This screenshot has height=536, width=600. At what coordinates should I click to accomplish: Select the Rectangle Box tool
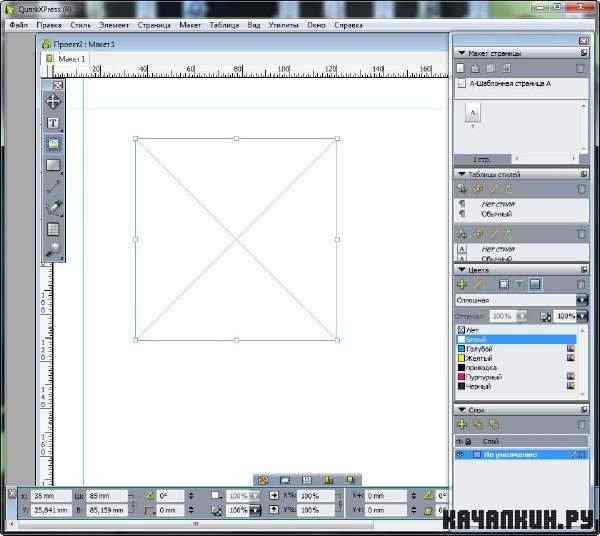coord(53,165)
